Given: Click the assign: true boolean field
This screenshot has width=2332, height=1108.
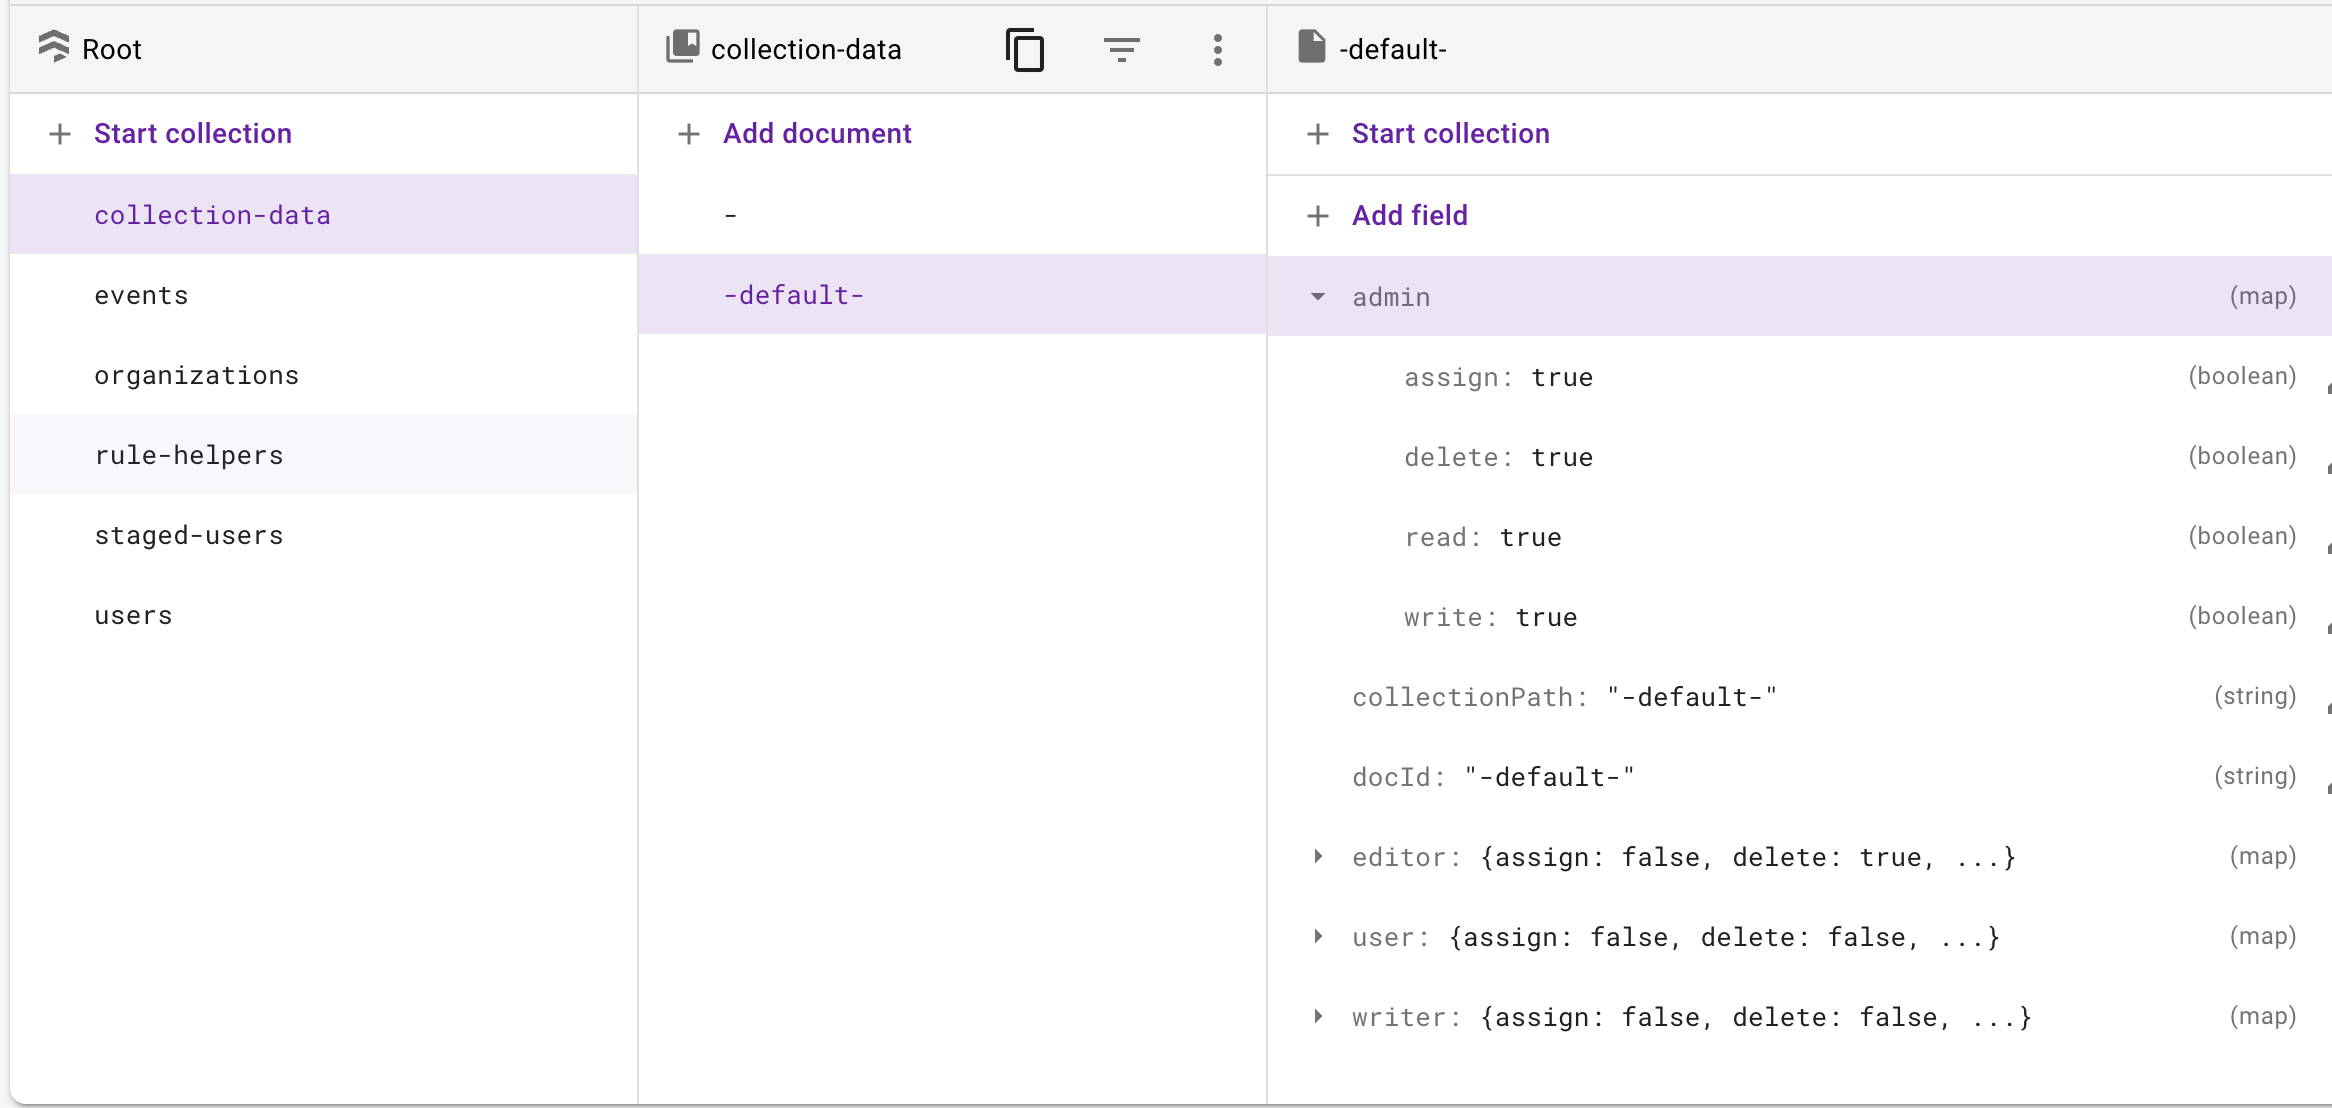Looking at the screenshot, I should (1498, 378).
